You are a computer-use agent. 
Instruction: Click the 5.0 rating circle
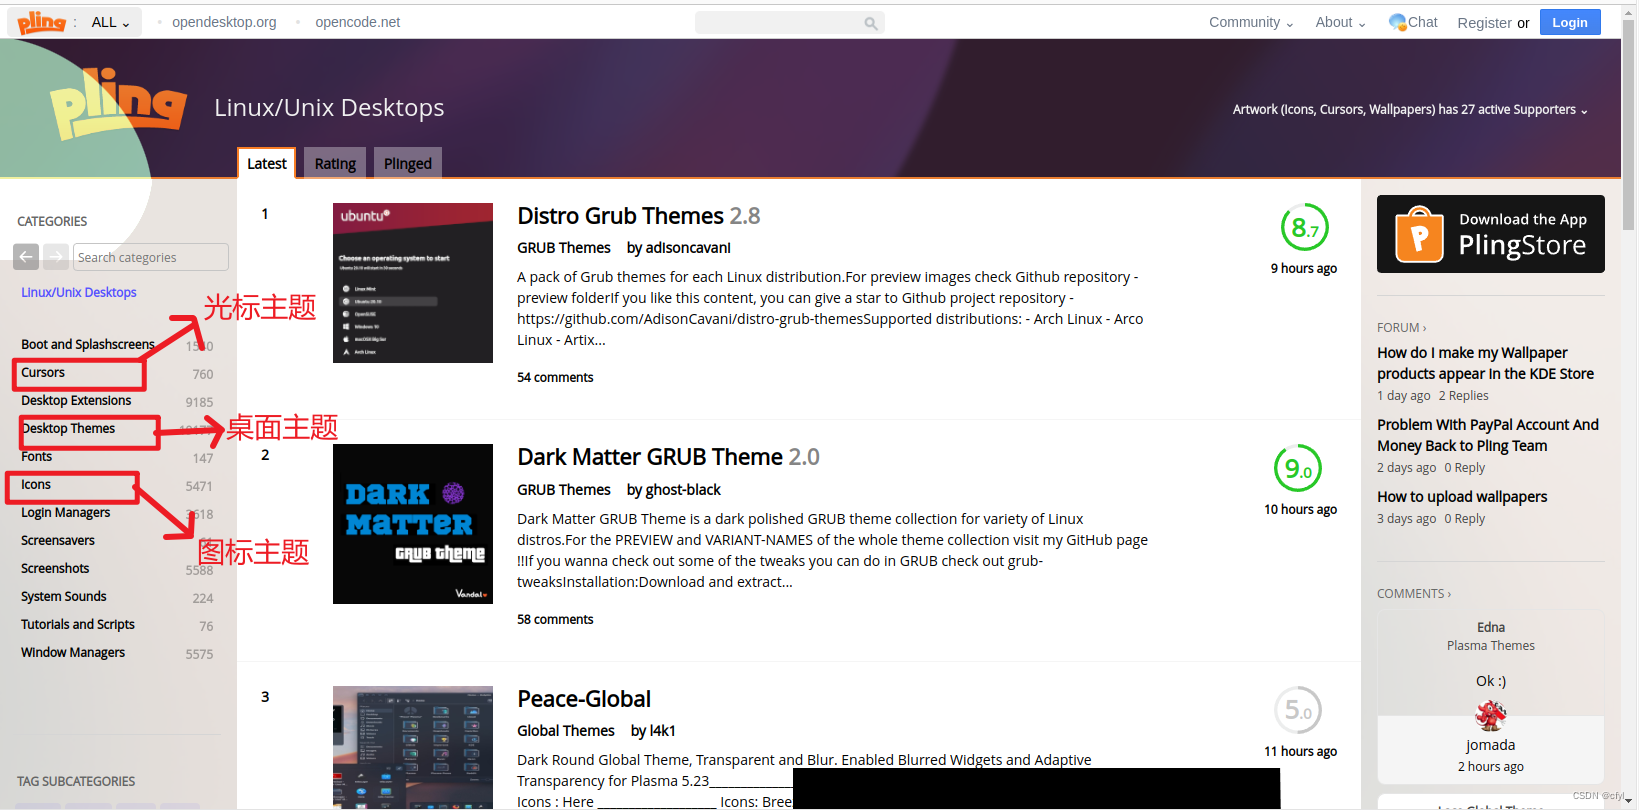pyautogui.click(x=1298, y=710)
